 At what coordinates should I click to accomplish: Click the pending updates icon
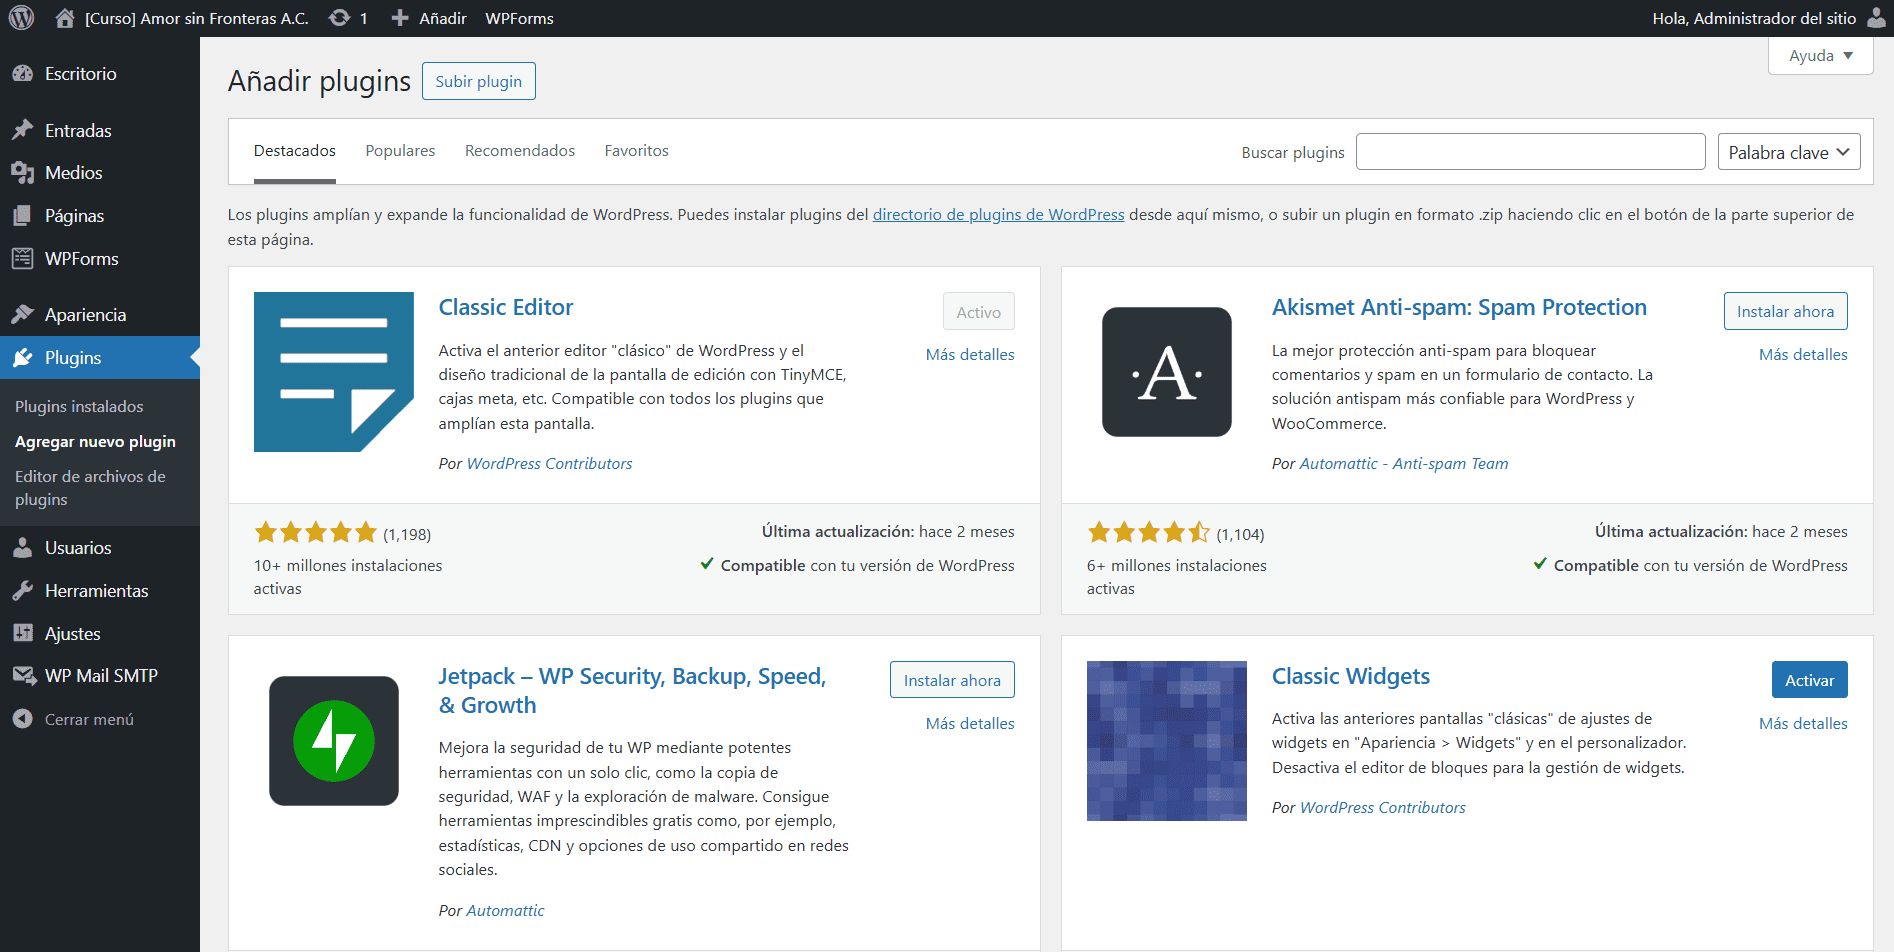340,18
